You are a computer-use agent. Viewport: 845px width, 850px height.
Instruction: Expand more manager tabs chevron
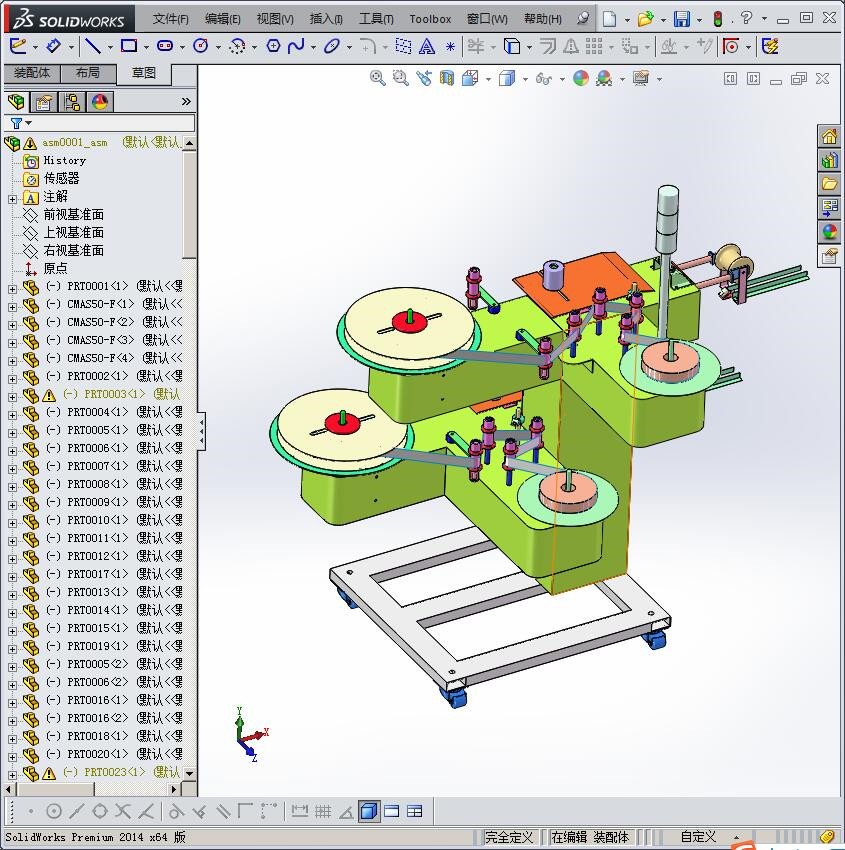point(186,101)
